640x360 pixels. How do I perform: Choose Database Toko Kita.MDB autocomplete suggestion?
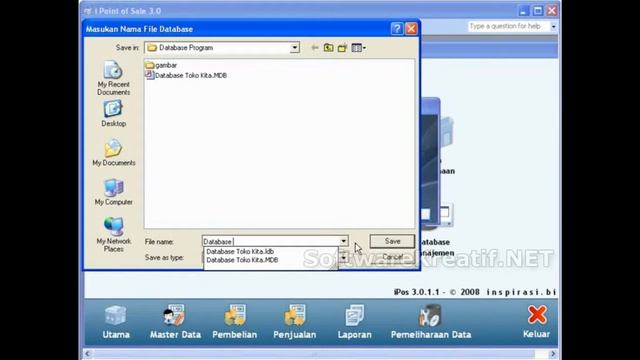pos(242,260)
